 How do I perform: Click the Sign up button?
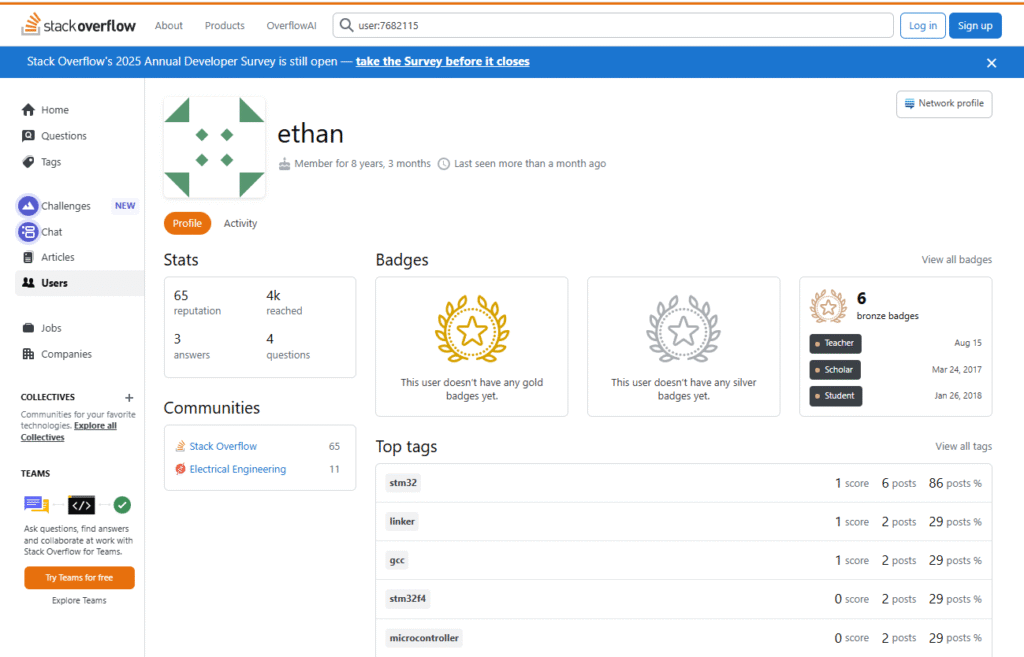coord(975,25)
